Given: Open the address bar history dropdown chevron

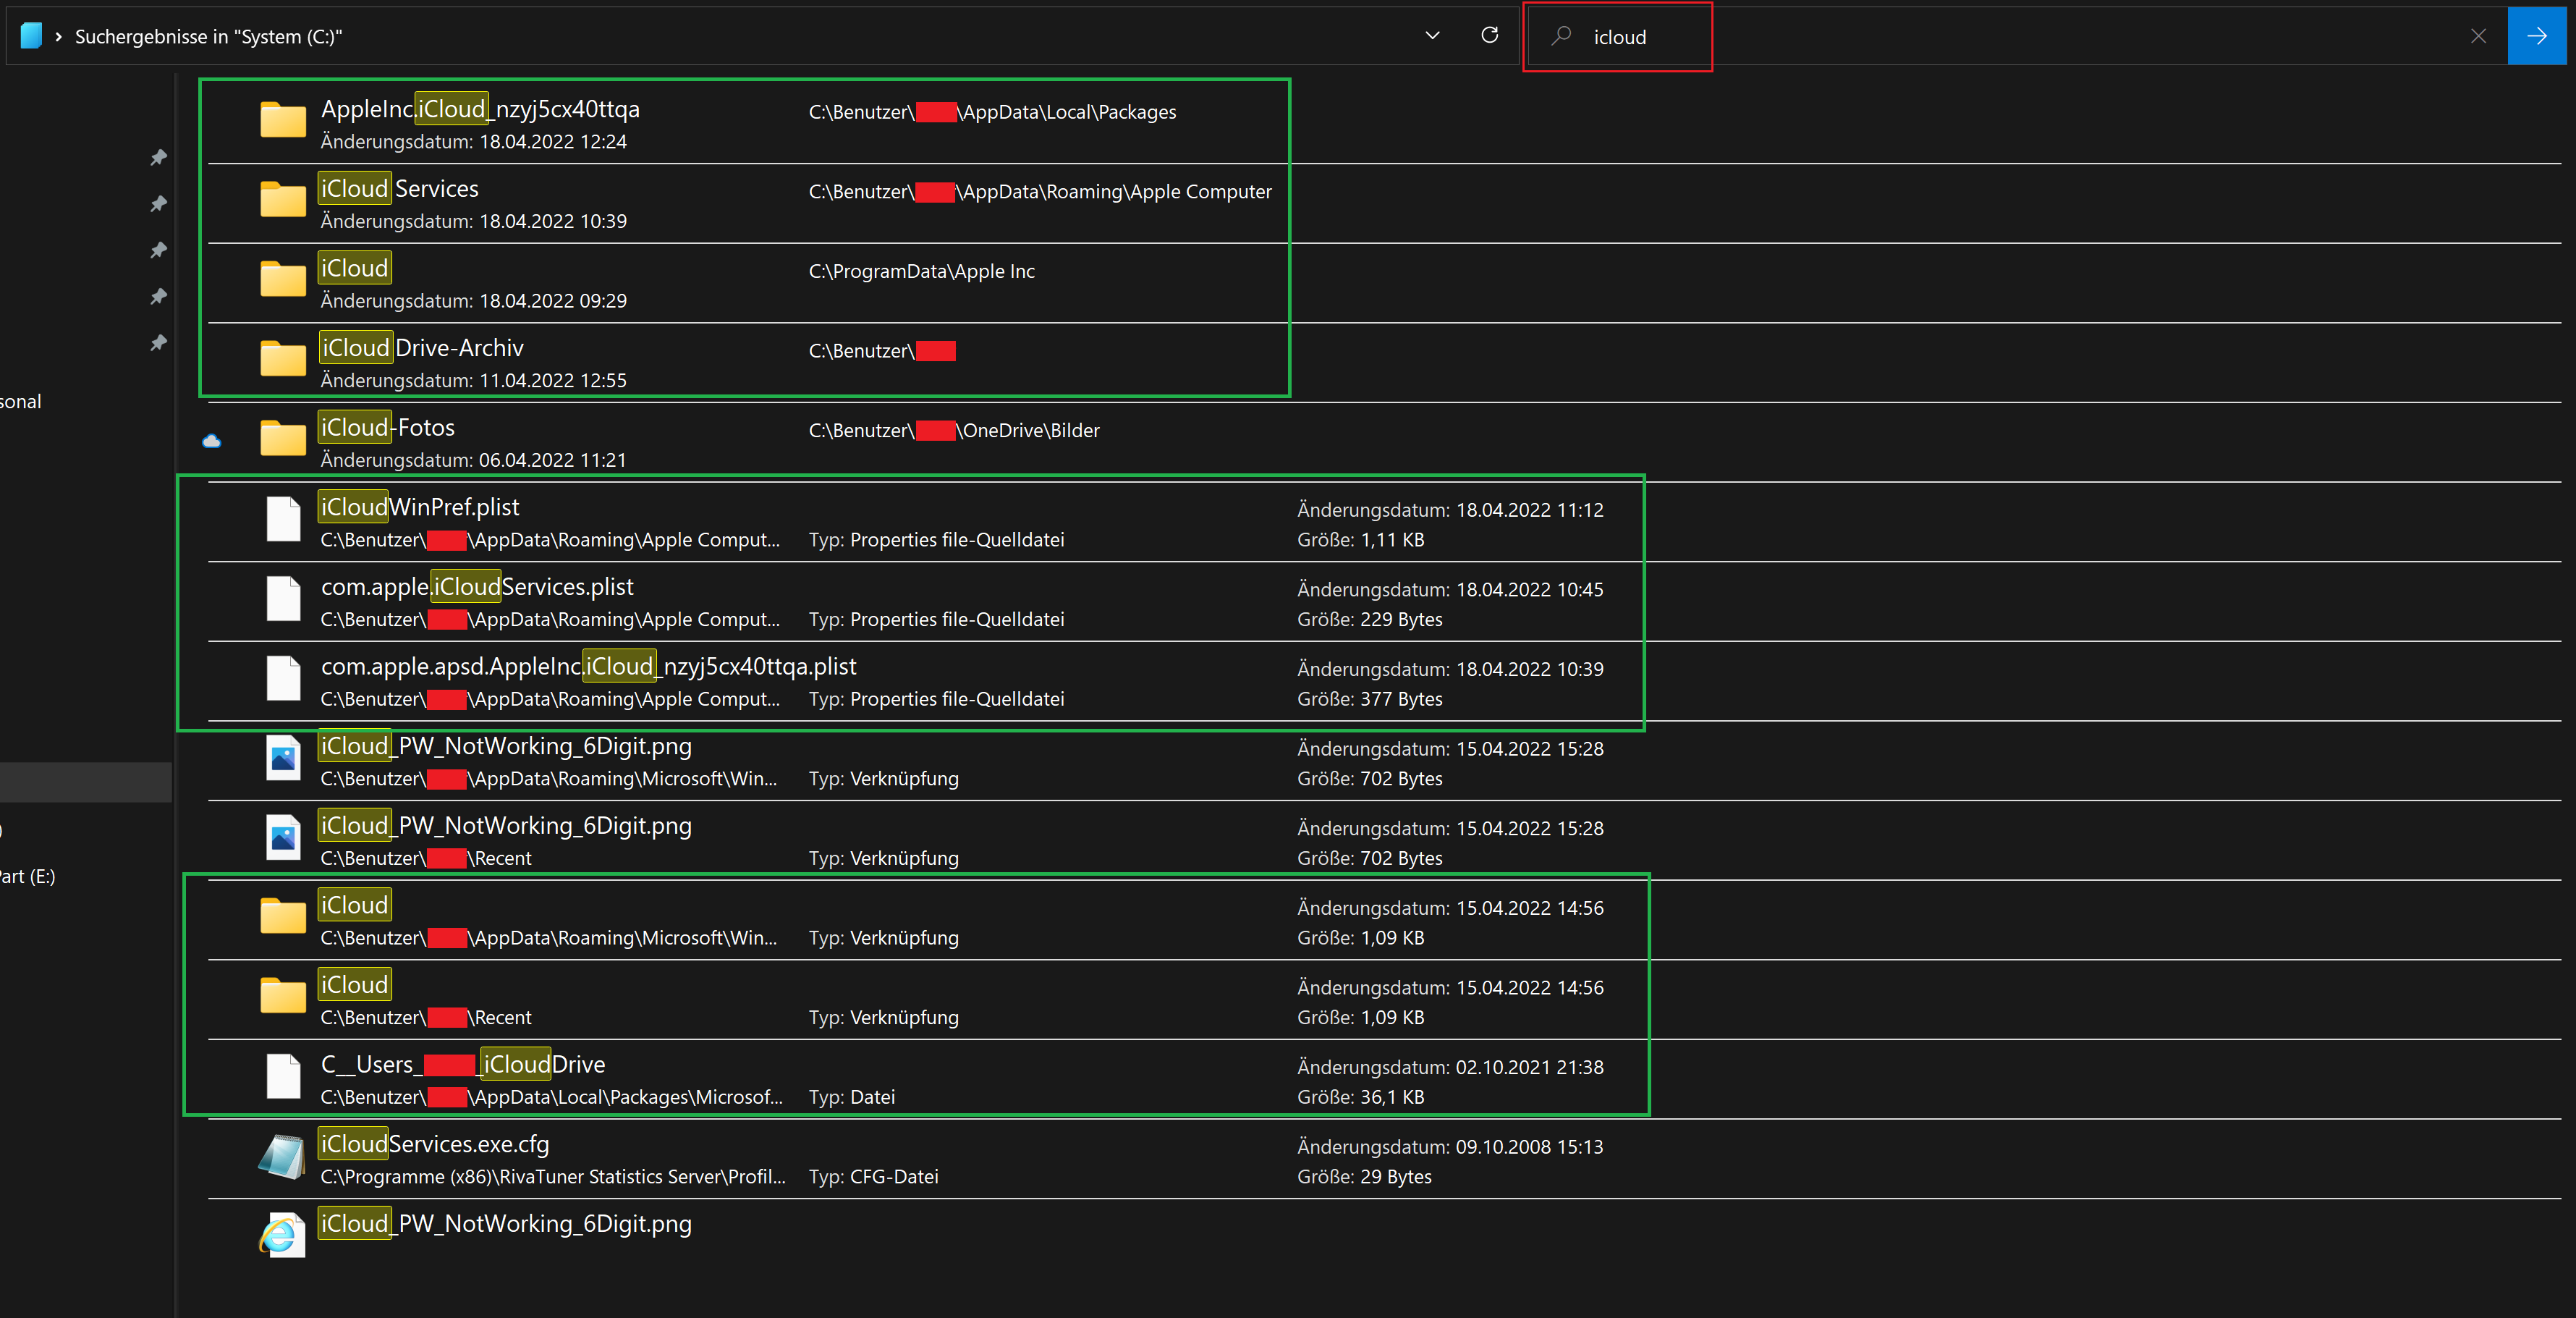Looking at the screenshot, I should coord(1432,36).
